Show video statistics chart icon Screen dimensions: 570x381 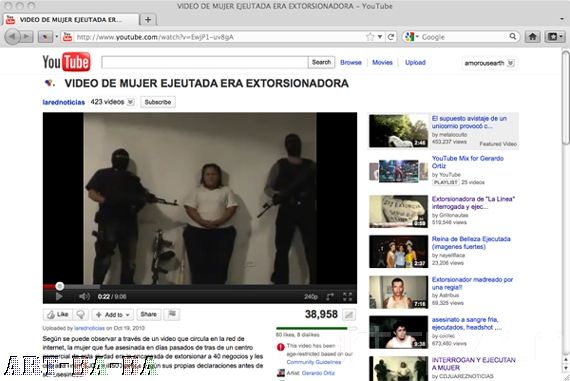click(349, 315)
